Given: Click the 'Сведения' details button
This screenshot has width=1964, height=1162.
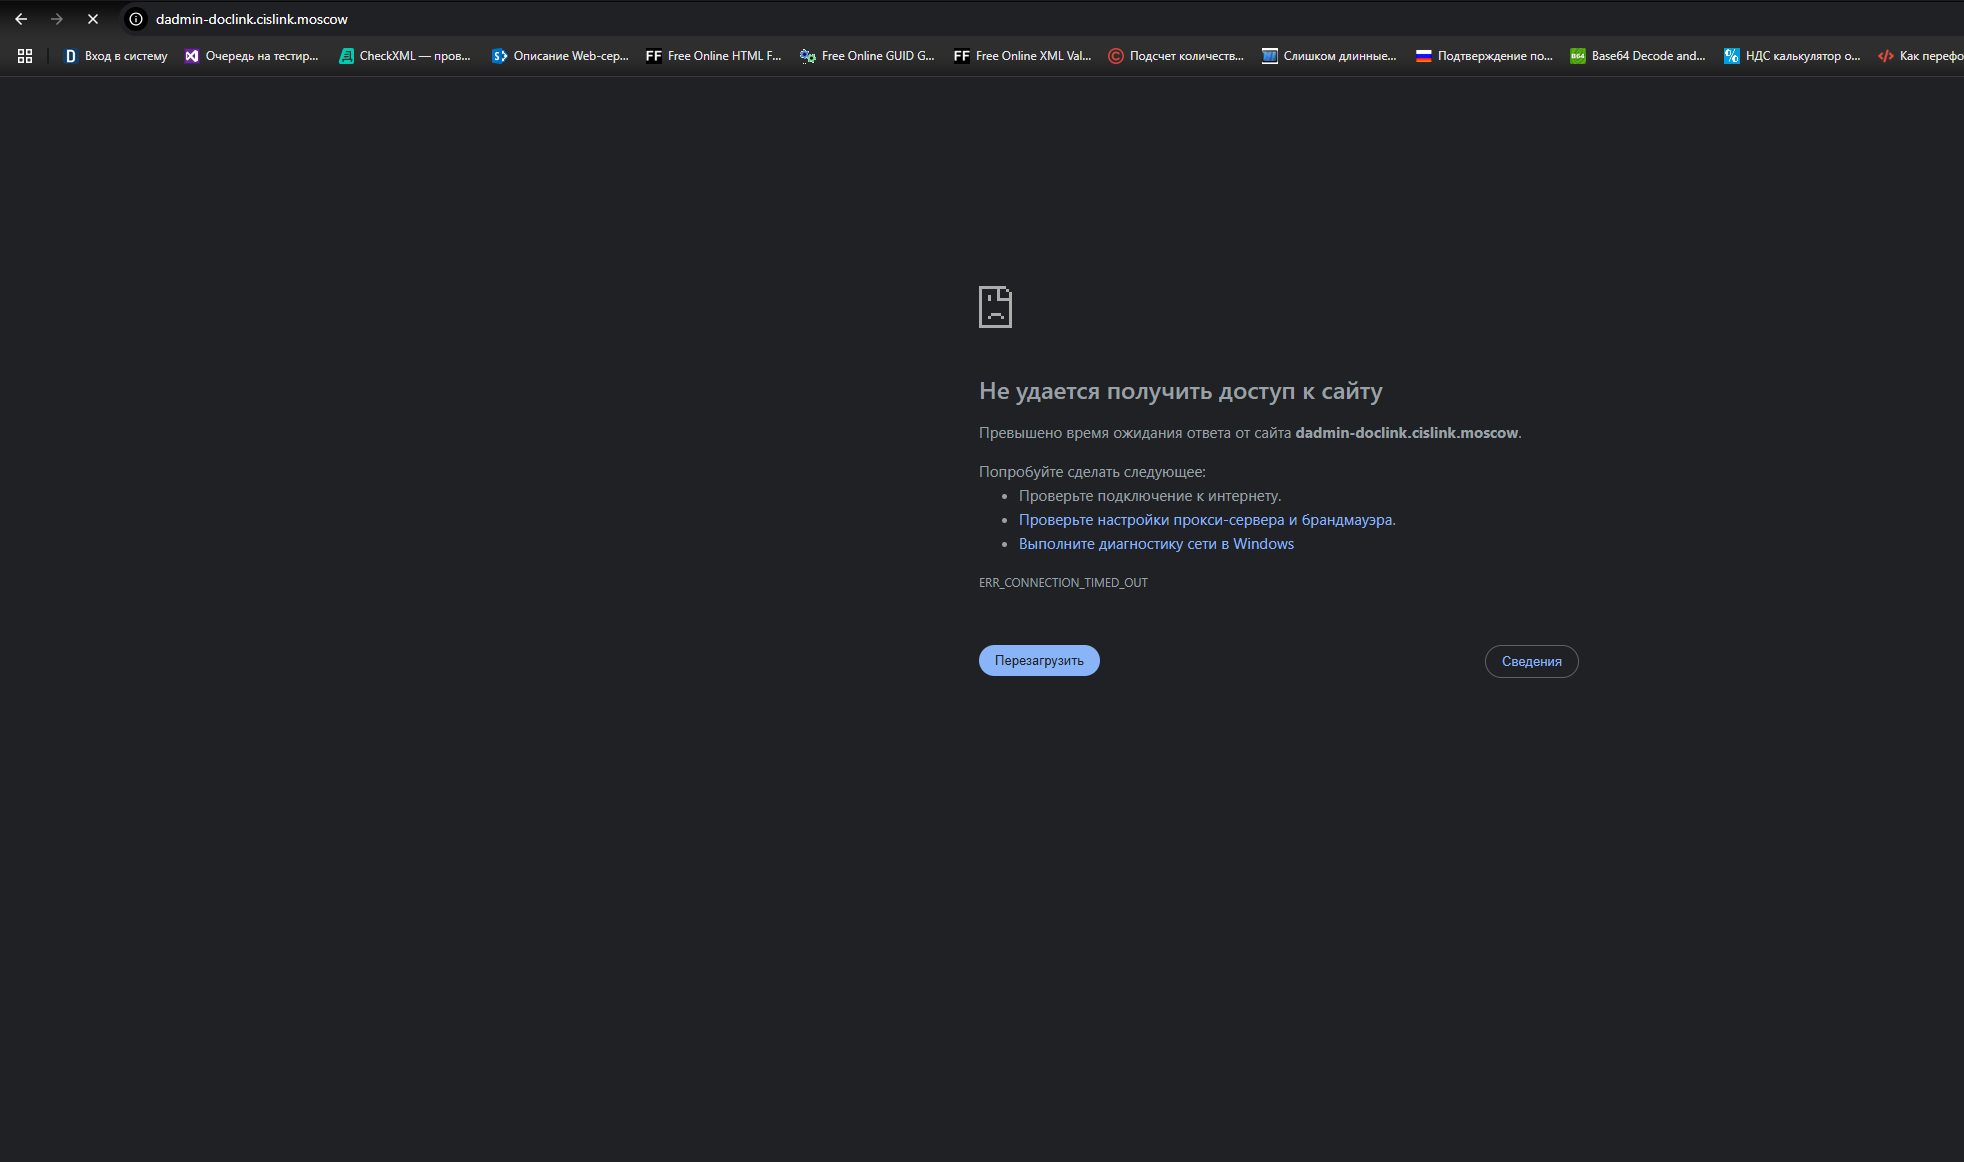Looking at the screenshot, I should pos(1531,662).
